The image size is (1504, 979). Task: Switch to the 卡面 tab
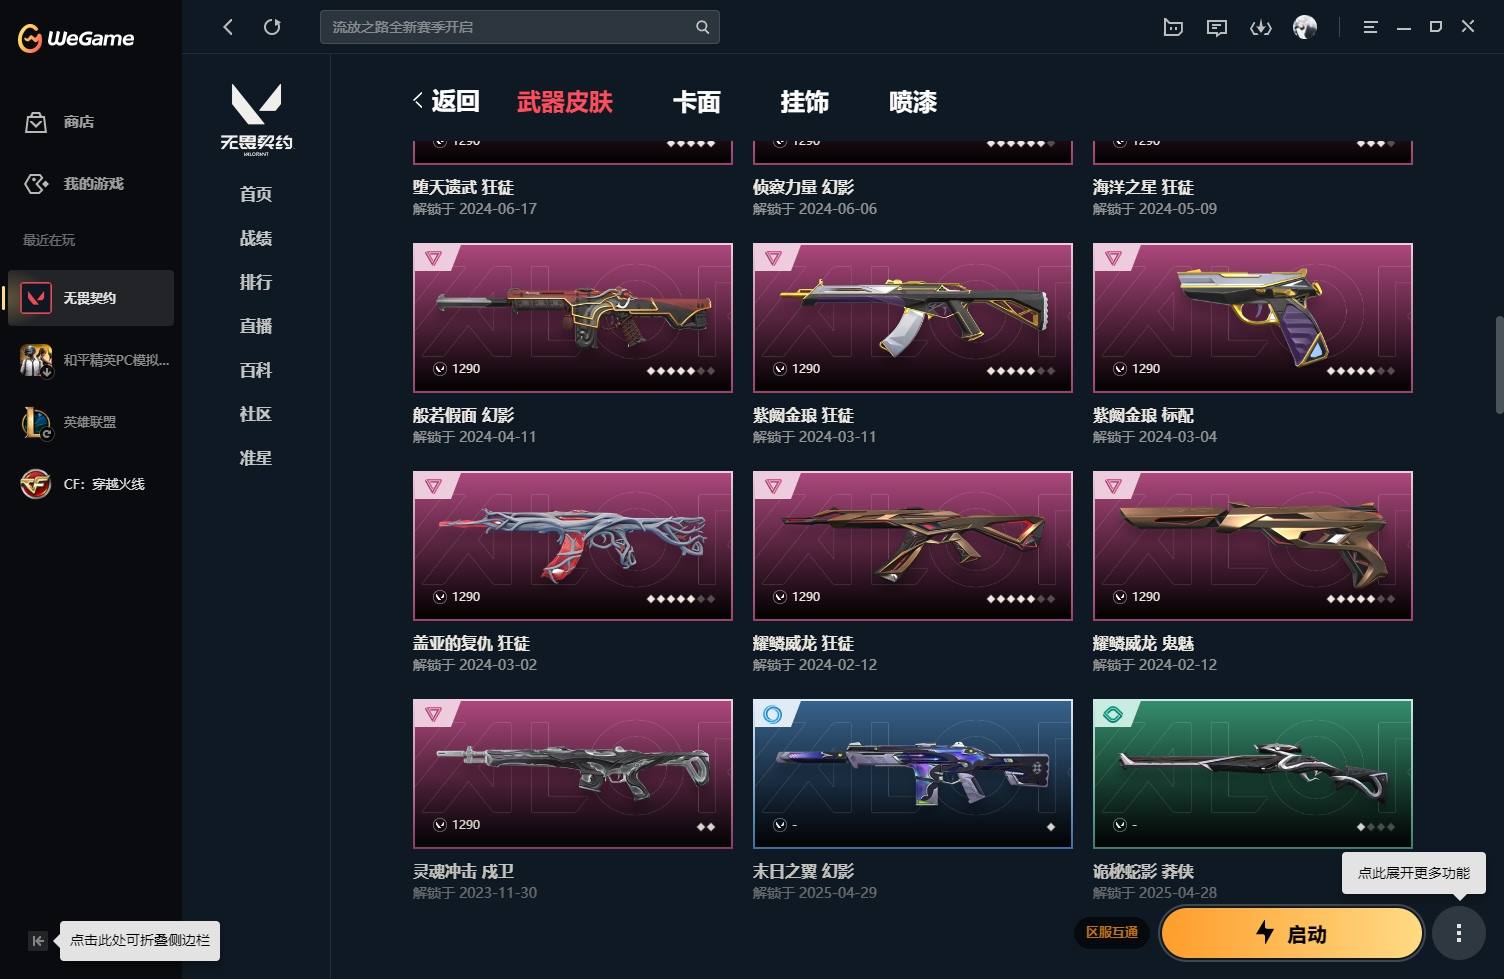coord(697,101)
